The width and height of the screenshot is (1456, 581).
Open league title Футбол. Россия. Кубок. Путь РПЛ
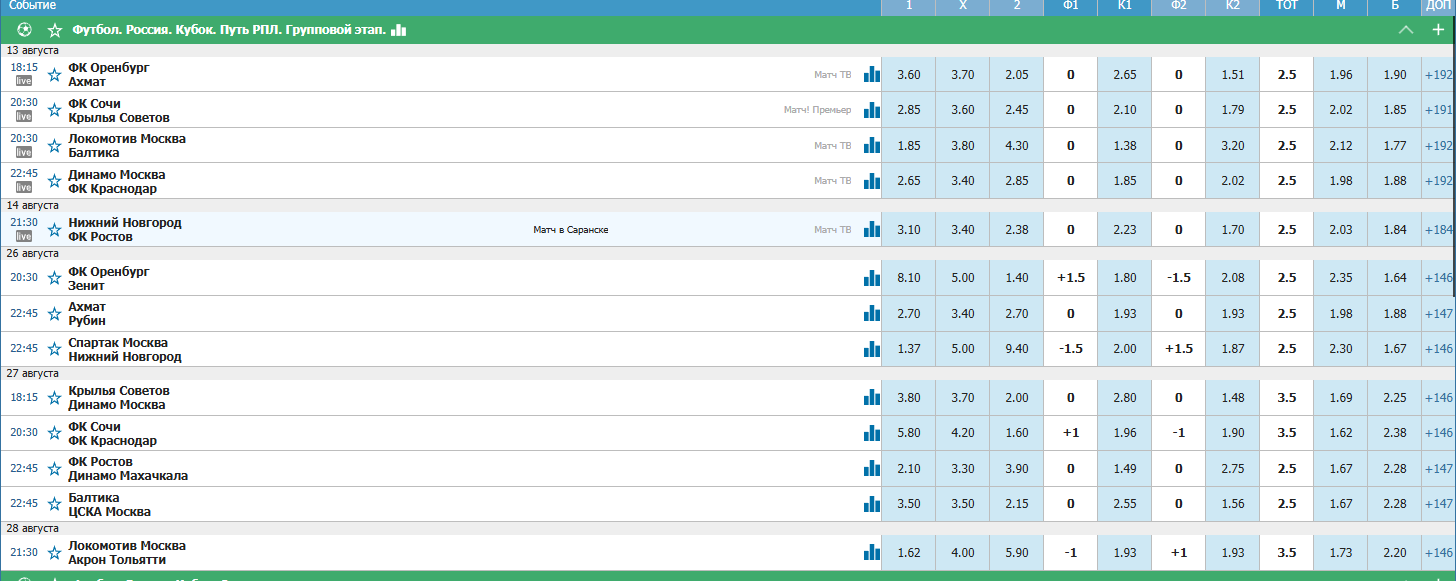click(x=229, y=30)
